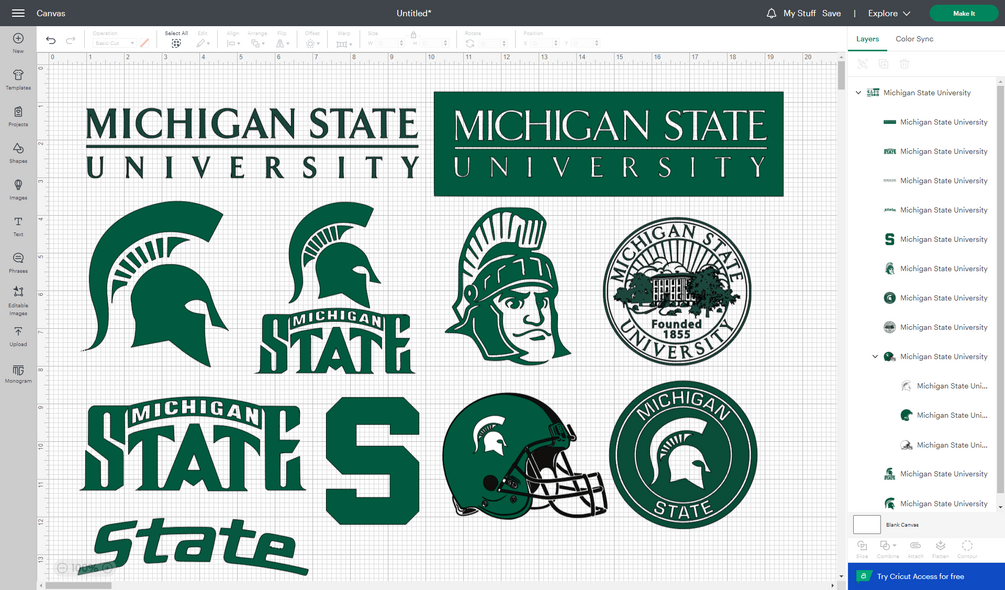This screenshot has width=1005, height=590.
Task: Open the Warp dropdown
Action: 344,43
